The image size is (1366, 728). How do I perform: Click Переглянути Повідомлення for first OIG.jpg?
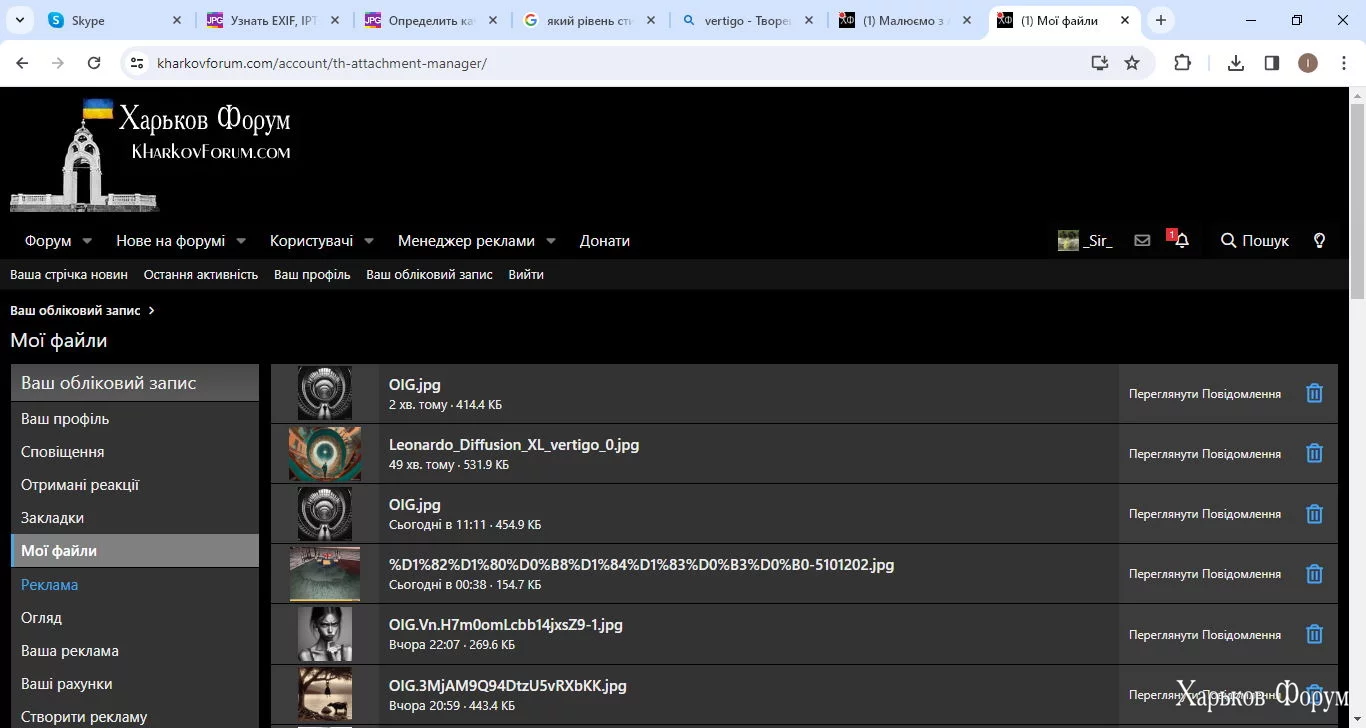pos(1205,394)
